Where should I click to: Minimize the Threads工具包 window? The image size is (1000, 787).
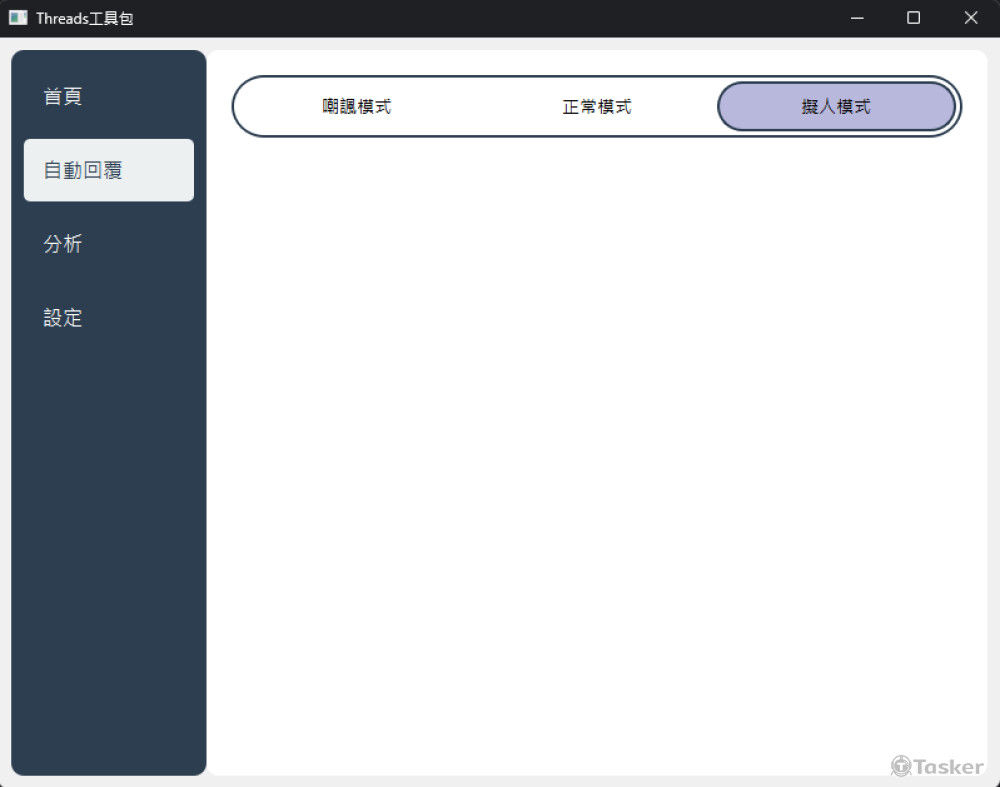point(857,18)
